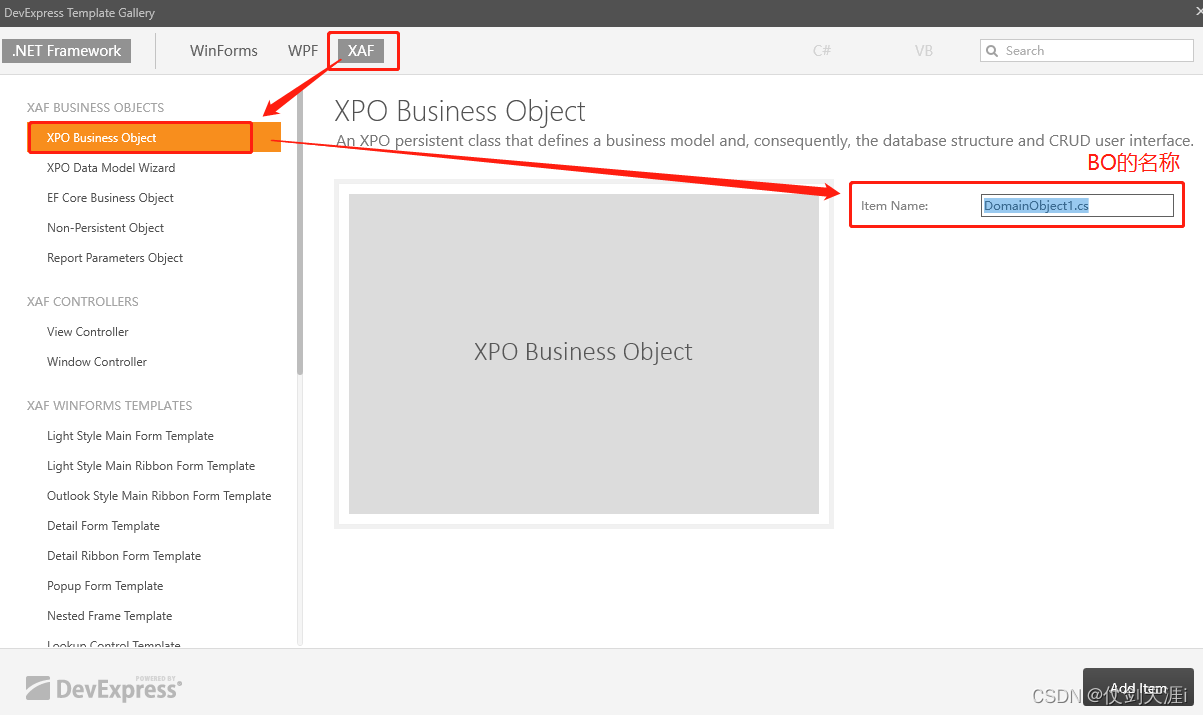1203x715 pixels.
Task: Select EF Core Business Object
Action: (110, 198)
